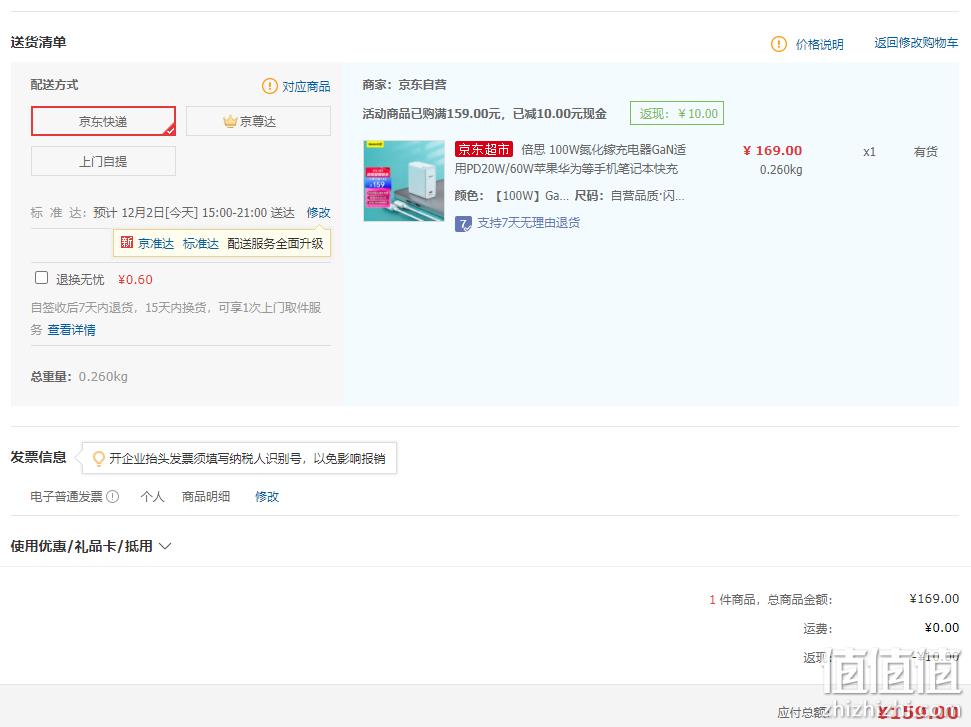The height and width of the screenshot is (727, 971).
Task: Select 京东快递 delivery method
Action: coord(103,121)
